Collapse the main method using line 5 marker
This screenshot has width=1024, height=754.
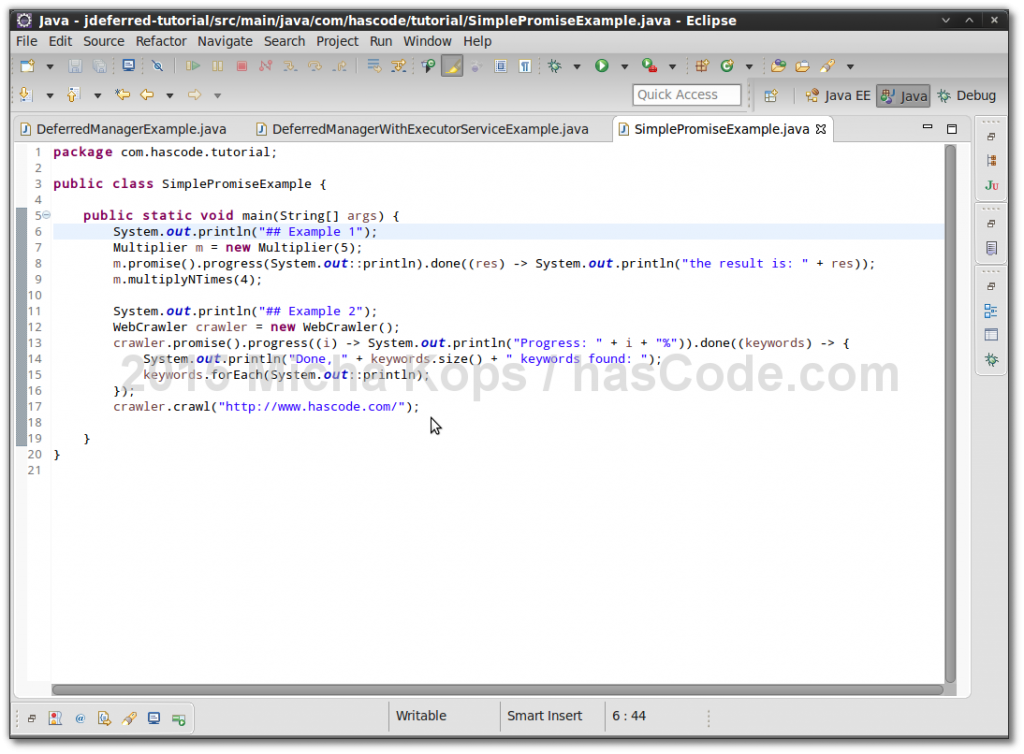[46, 215]
